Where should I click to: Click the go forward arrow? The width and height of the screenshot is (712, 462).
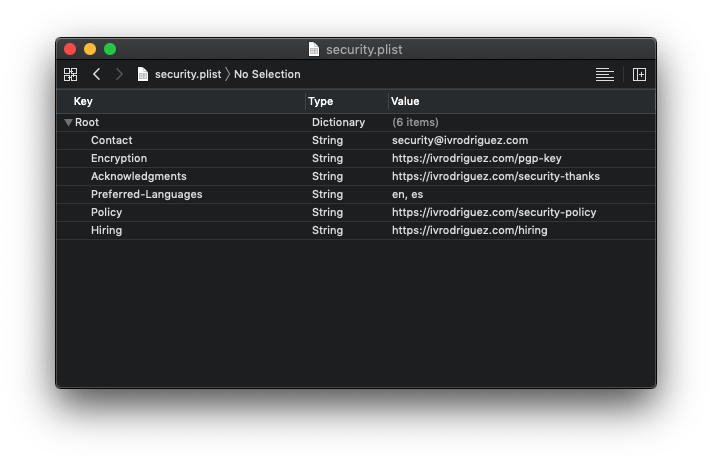[x=120, y=74]
